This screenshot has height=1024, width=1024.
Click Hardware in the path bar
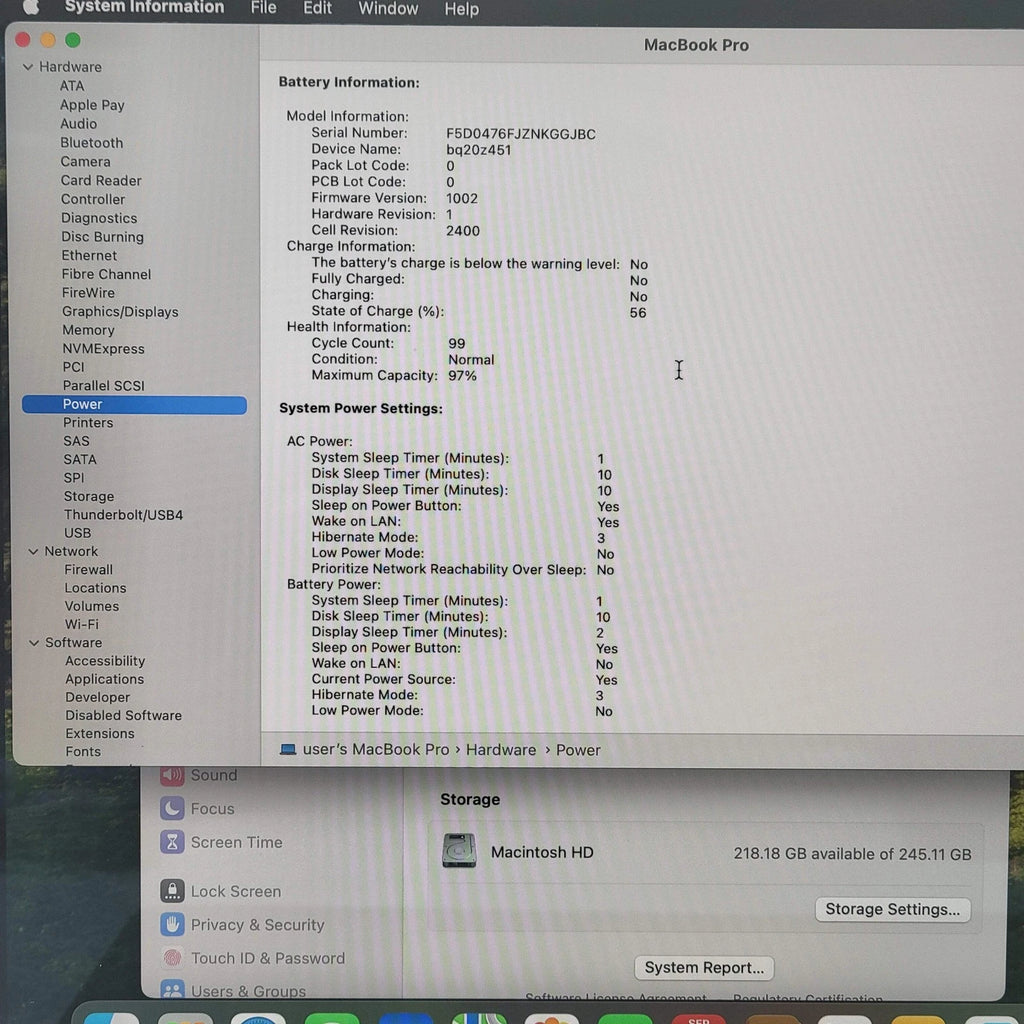tap(501, 750)
